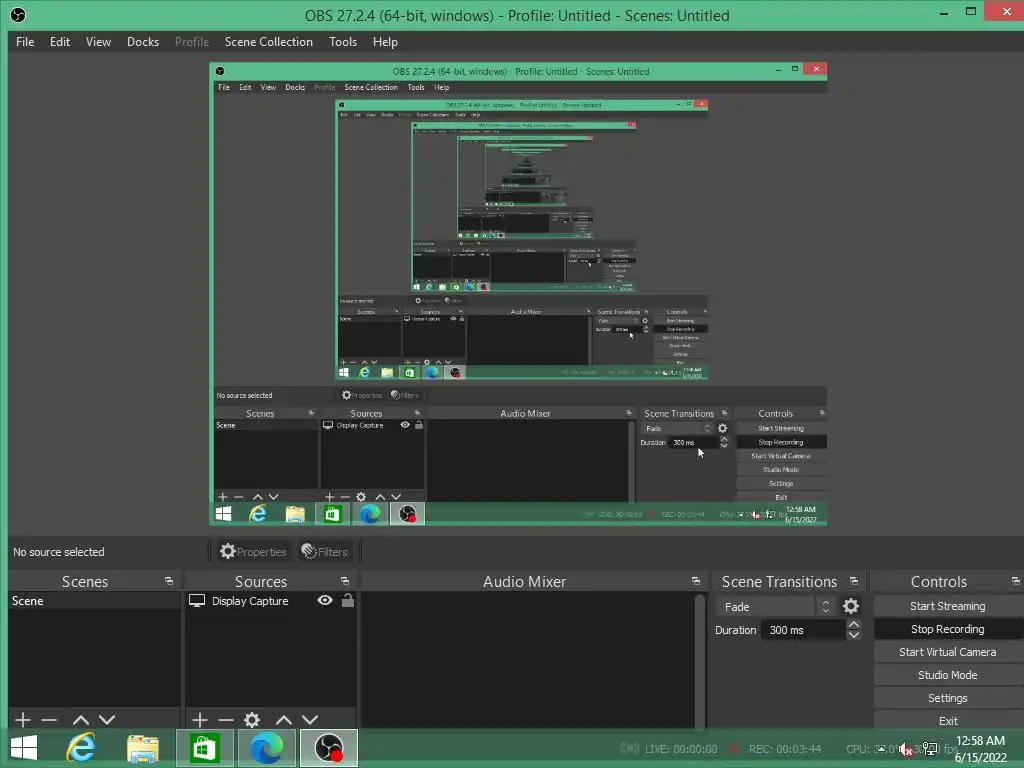Pop out the Sources dock
Screen dimensions: 1024x768
(x=345, y=581)
